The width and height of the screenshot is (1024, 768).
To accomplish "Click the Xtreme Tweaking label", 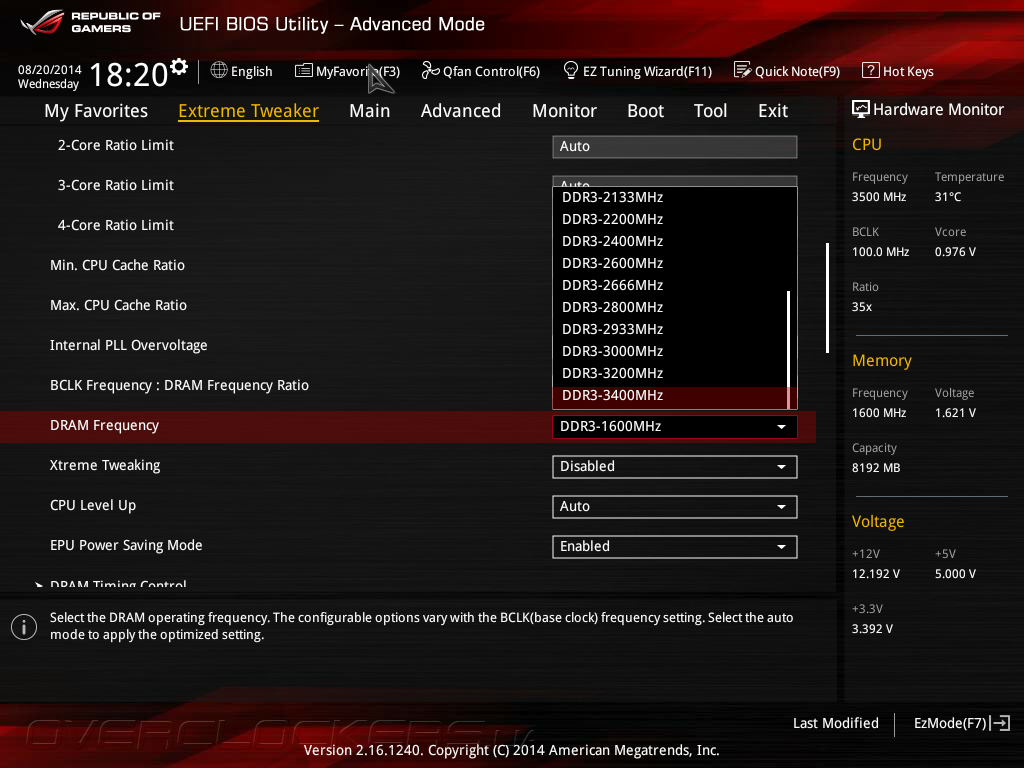I will pos(105,466).
